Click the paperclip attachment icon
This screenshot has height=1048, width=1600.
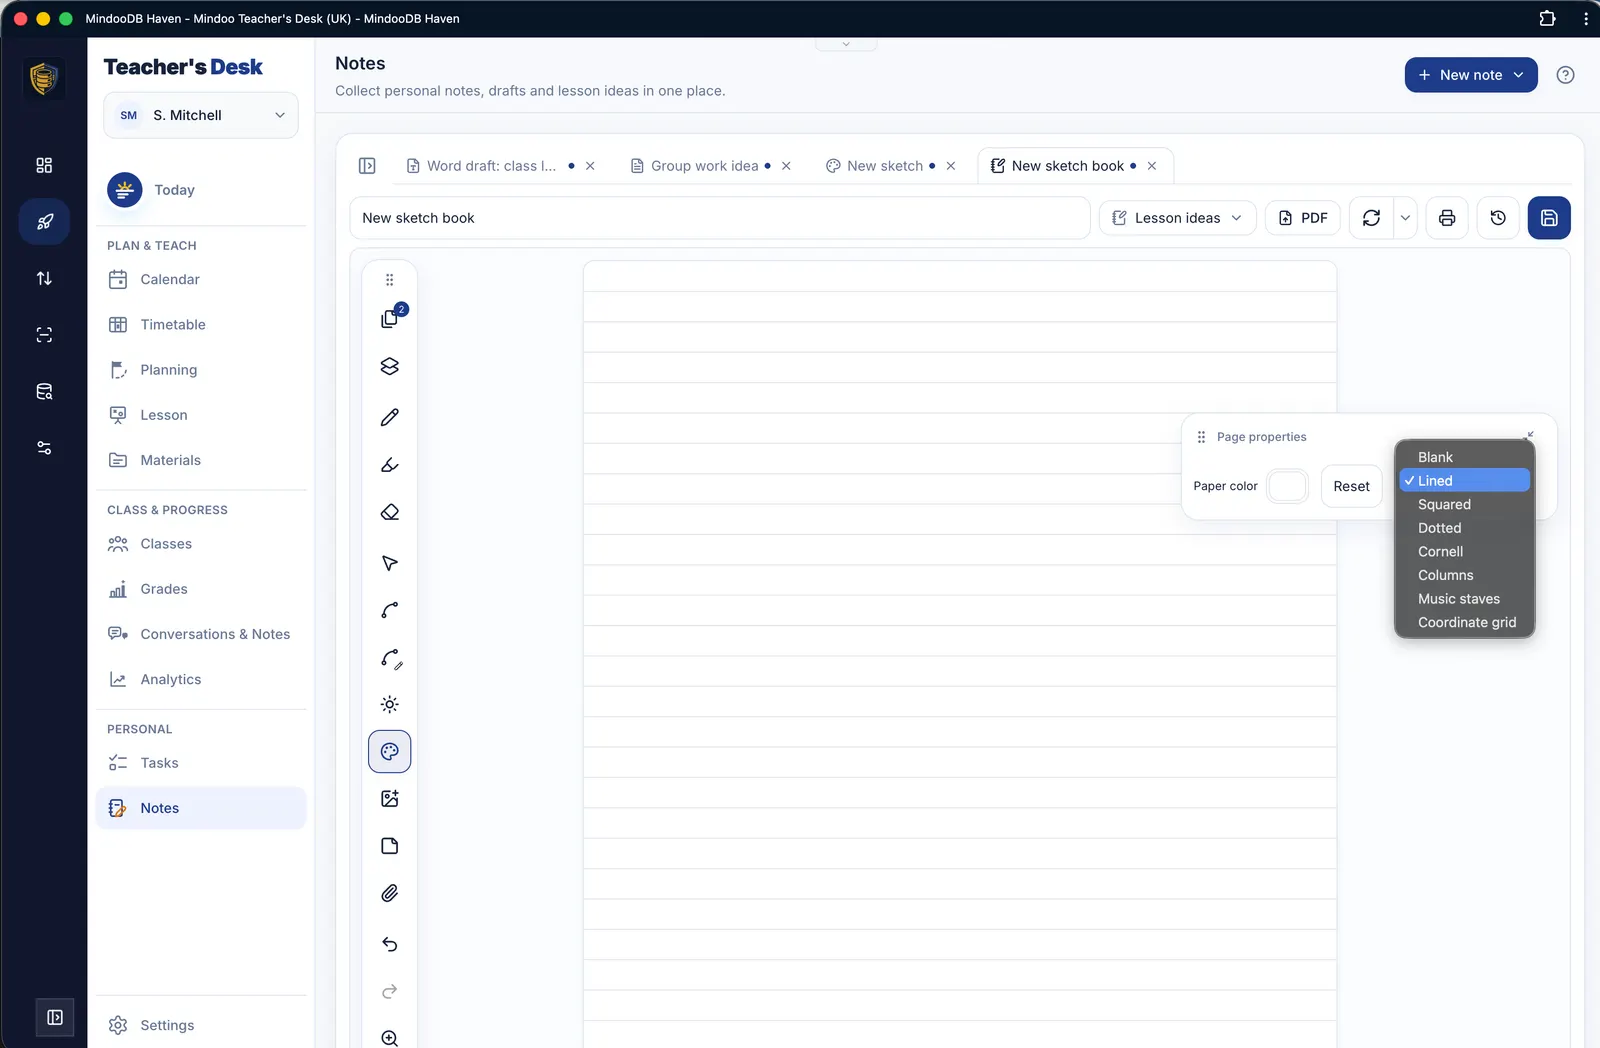pyautogui.click(x=390, y=893)
